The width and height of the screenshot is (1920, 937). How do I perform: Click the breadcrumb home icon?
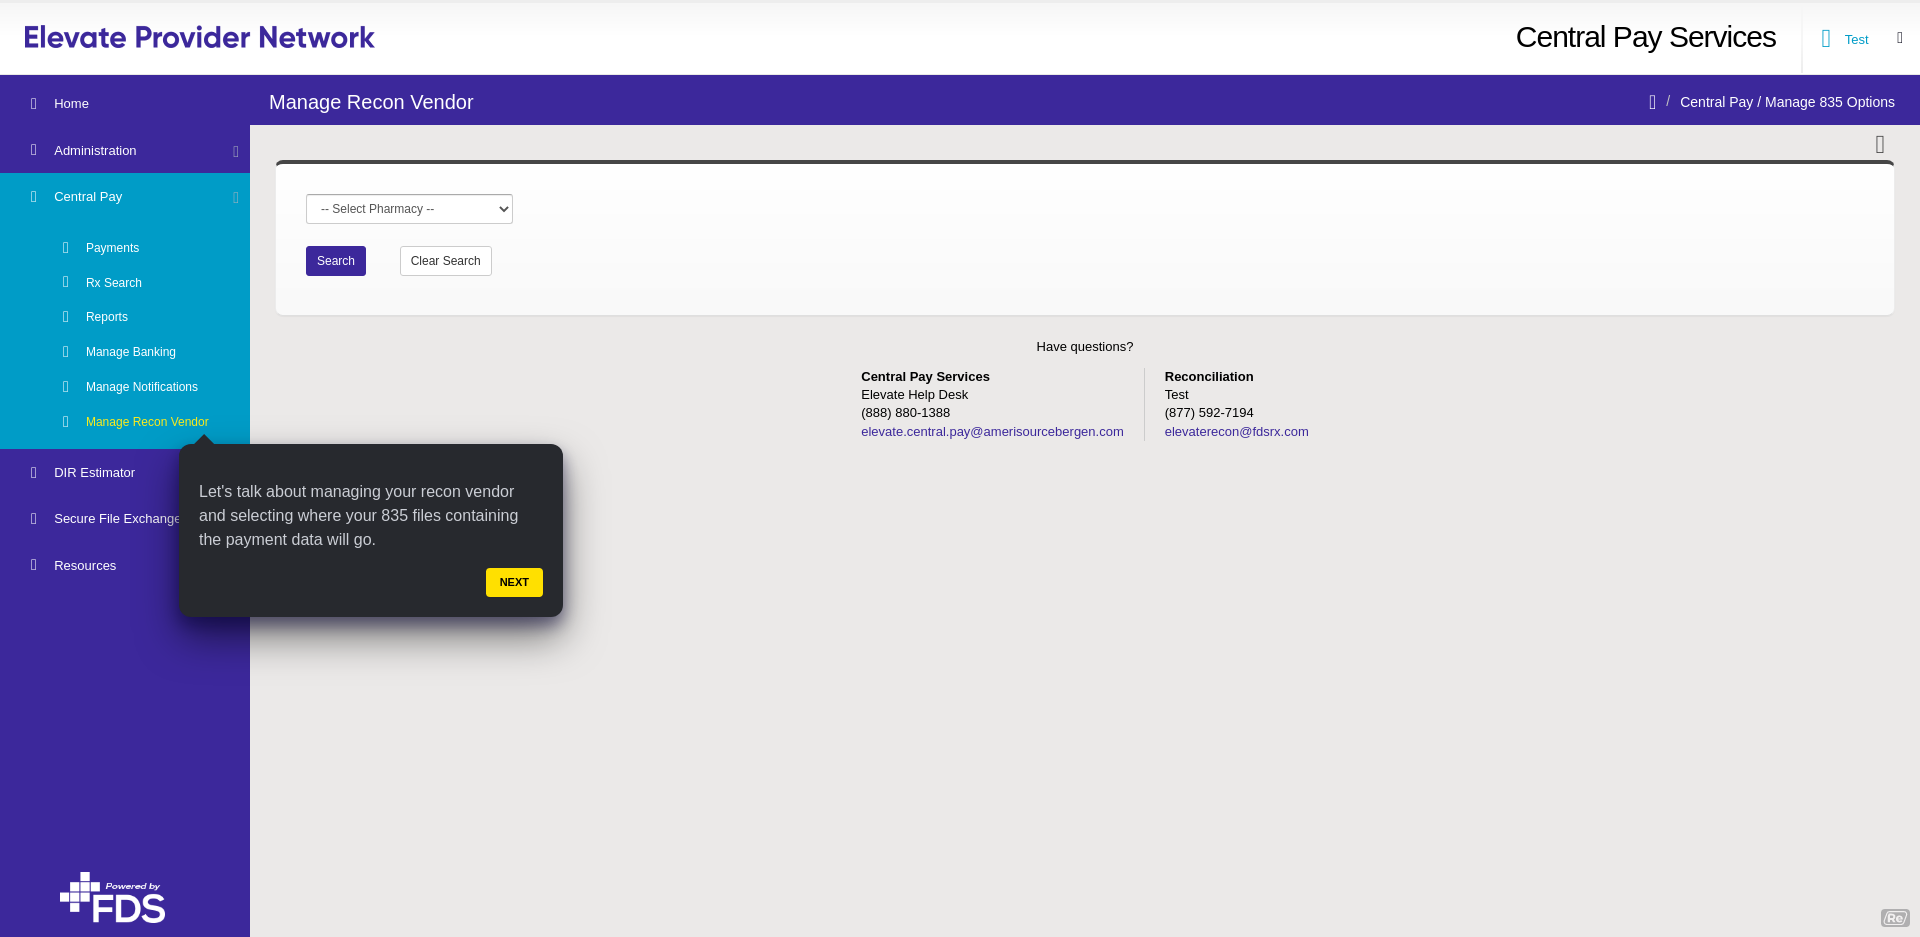pyautogui.click(x=1652, y=102)
